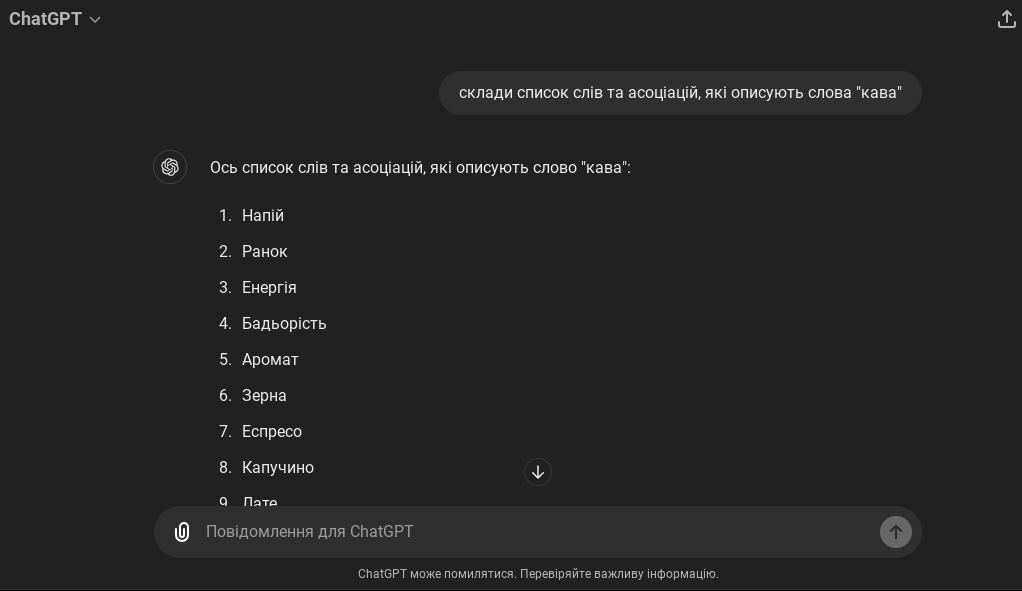Select the list entry Капучино
1022x591 pixels.
[278, 467]
